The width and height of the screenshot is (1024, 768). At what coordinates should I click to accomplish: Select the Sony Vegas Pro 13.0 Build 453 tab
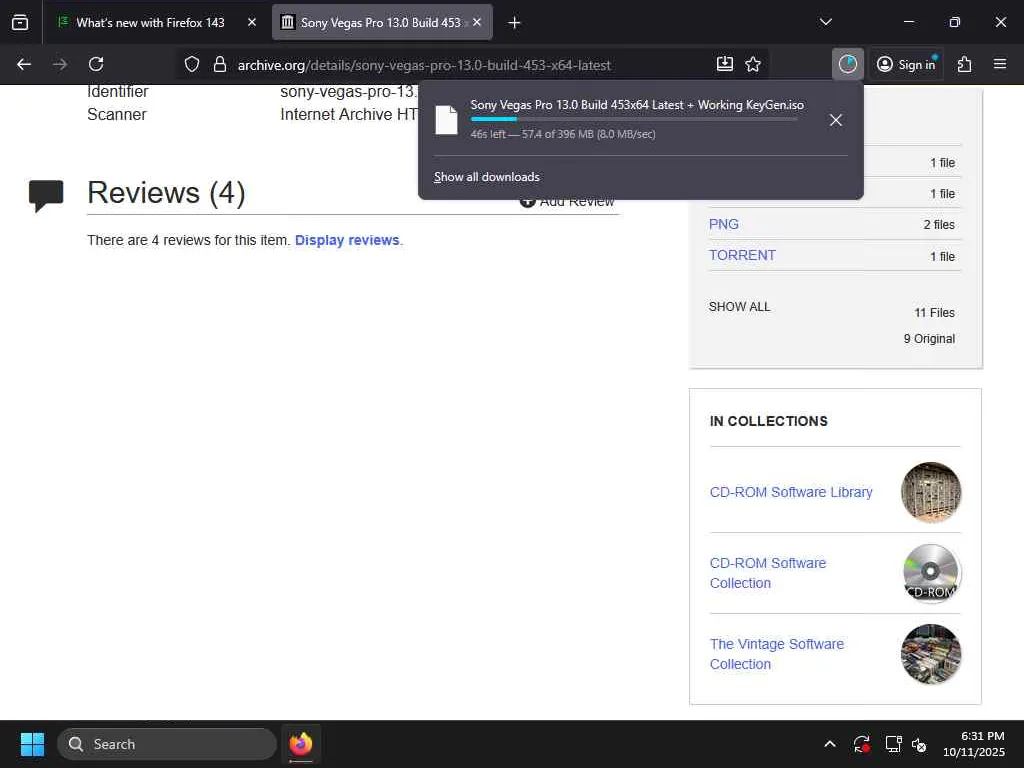point(381,23)
